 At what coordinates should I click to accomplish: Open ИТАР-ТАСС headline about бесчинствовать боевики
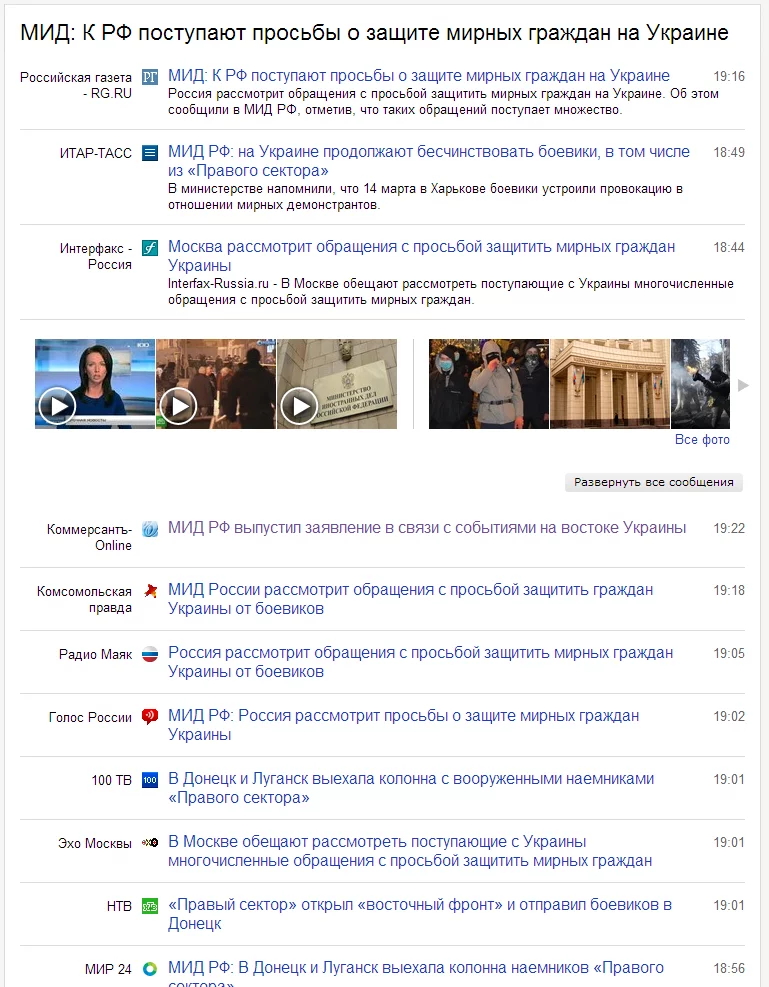click(x=429, y=161)
